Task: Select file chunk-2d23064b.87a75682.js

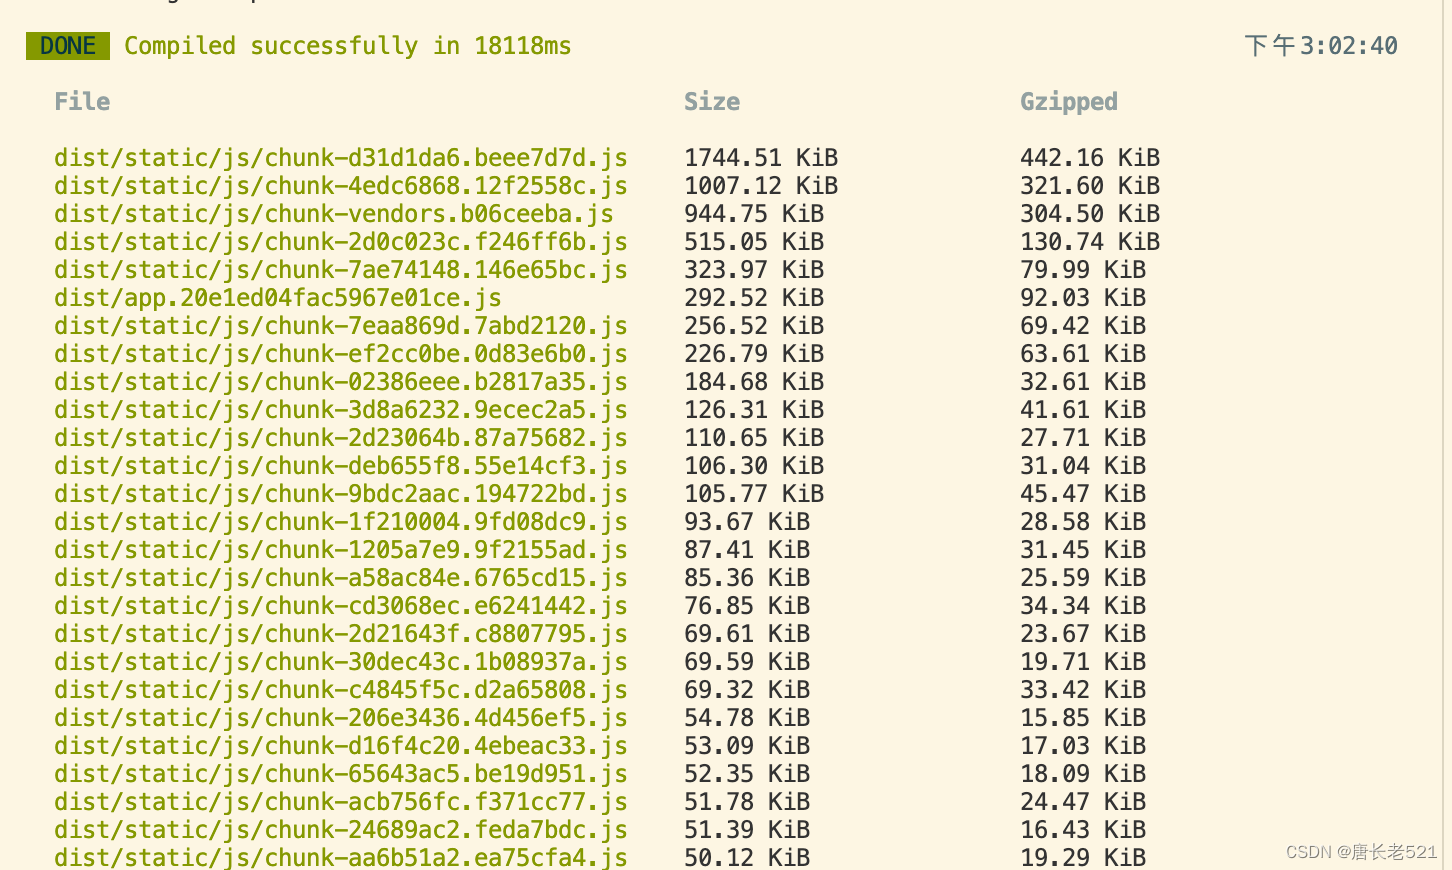Action: pyautogui.click(x=341, y=438)
